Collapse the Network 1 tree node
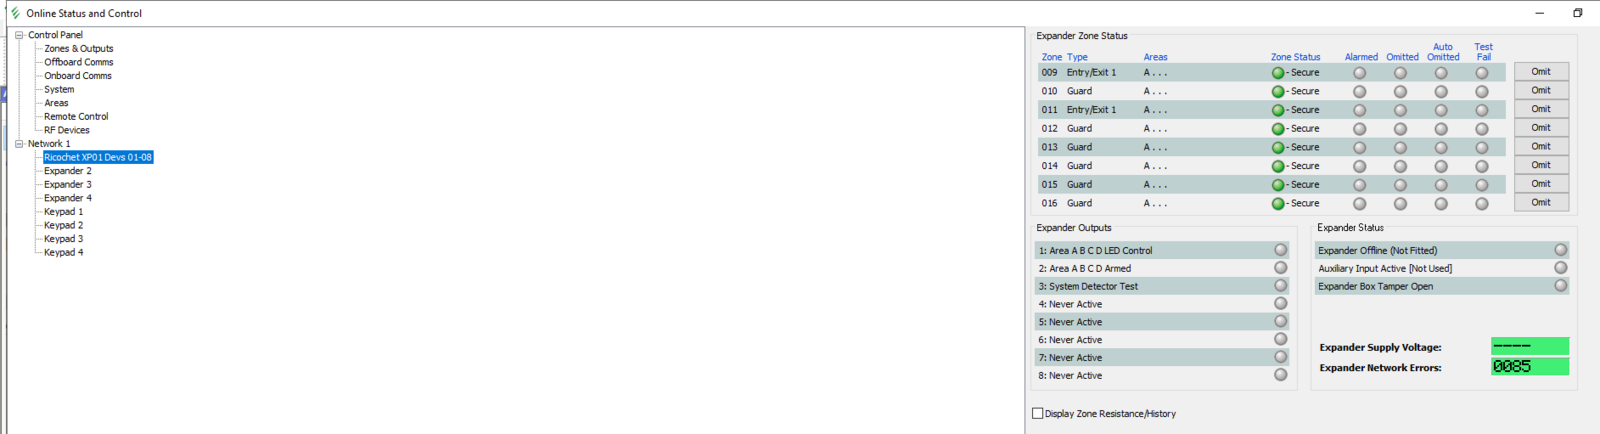Viewport: 1600px width, 434px height. pyautogui.click(x=19, y=144)
